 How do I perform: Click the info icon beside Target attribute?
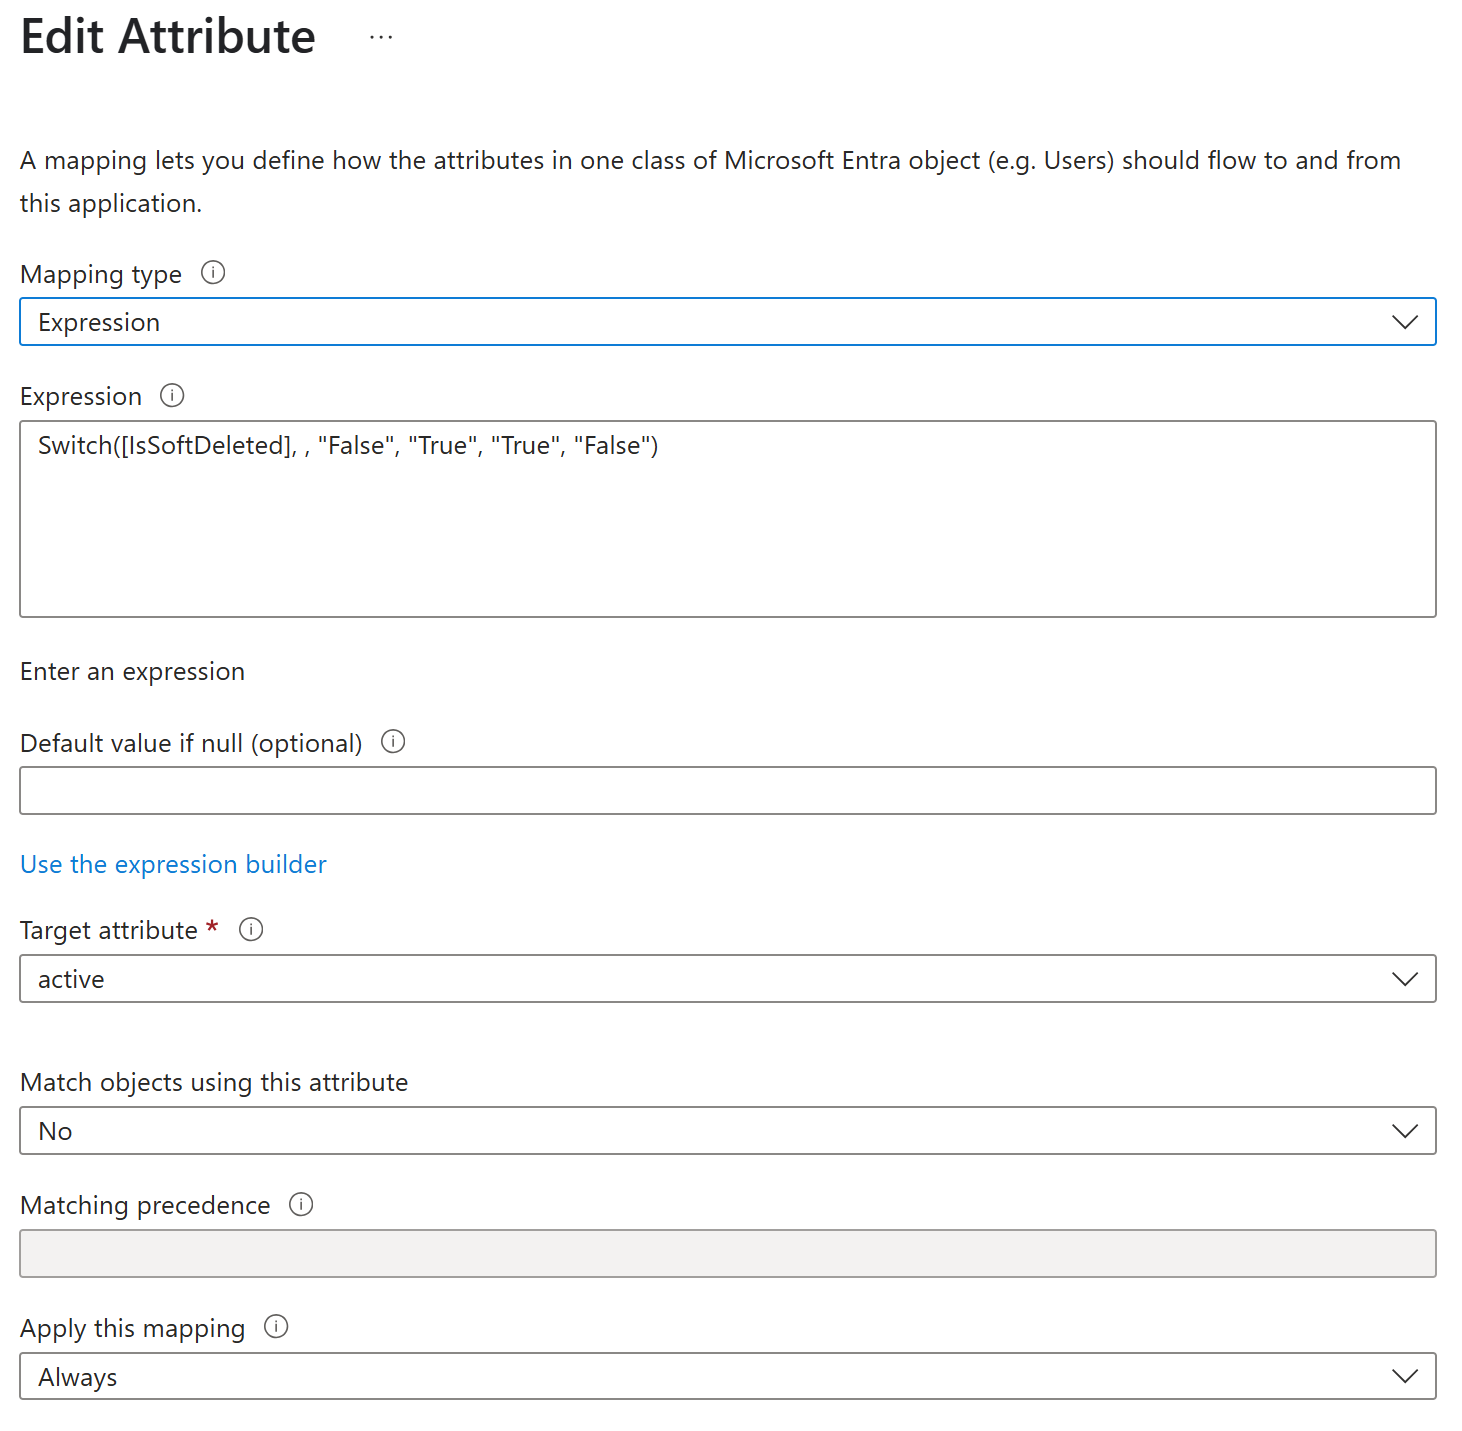pos(251,929)
